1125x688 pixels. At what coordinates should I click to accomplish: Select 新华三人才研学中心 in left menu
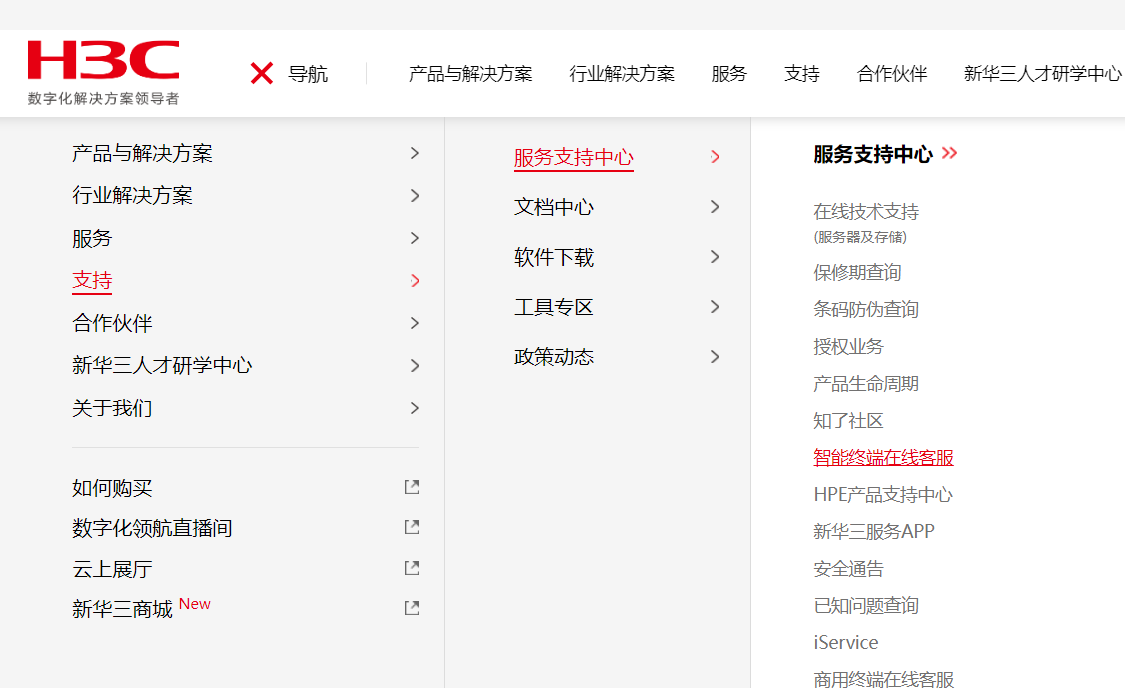pos(162,365)
